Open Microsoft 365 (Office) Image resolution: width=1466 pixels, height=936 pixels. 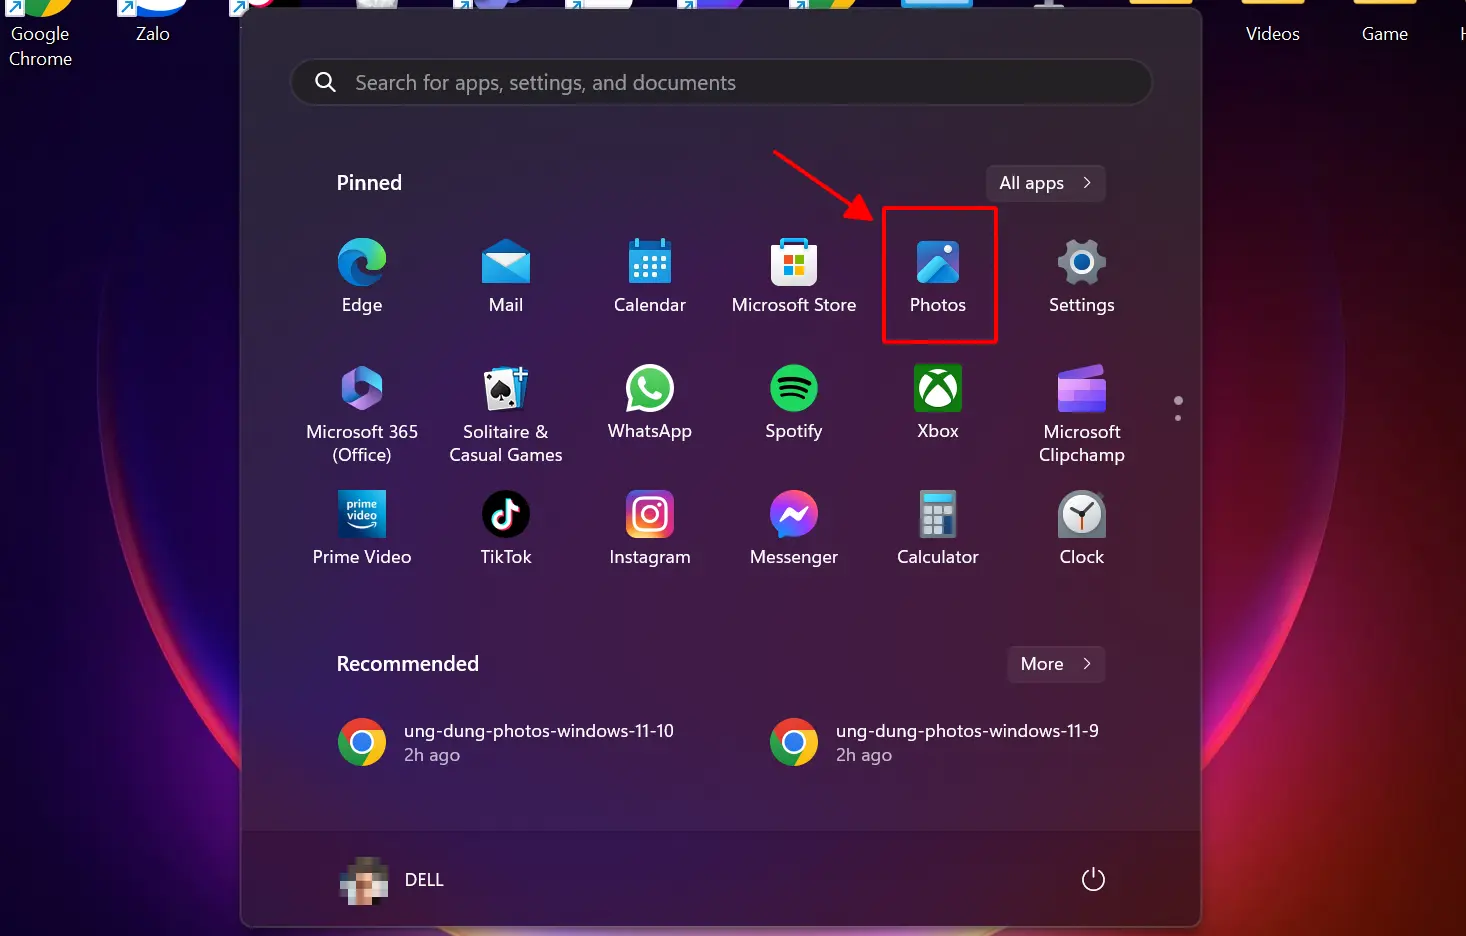[x=362, y=415]
